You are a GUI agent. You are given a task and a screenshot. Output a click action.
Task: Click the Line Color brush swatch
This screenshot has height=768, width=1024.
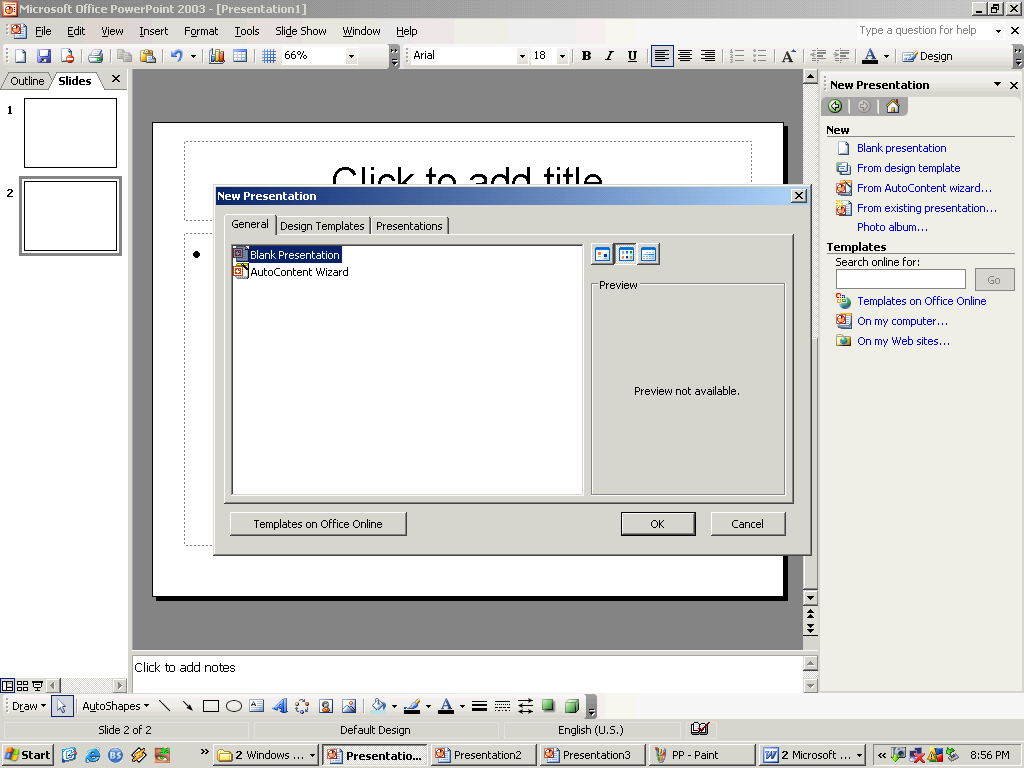pyautogui.click(x=412, y=706)
